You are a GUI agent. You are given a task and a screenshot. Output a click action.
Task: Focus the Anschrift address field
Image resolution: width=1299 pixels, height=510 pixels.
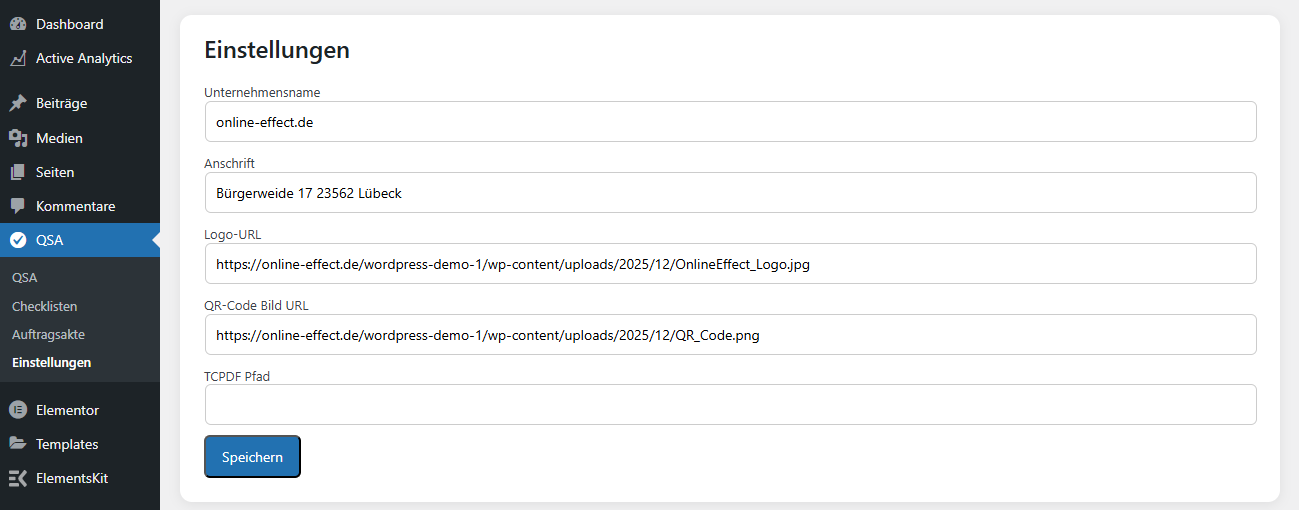click(x=730, y=193)
